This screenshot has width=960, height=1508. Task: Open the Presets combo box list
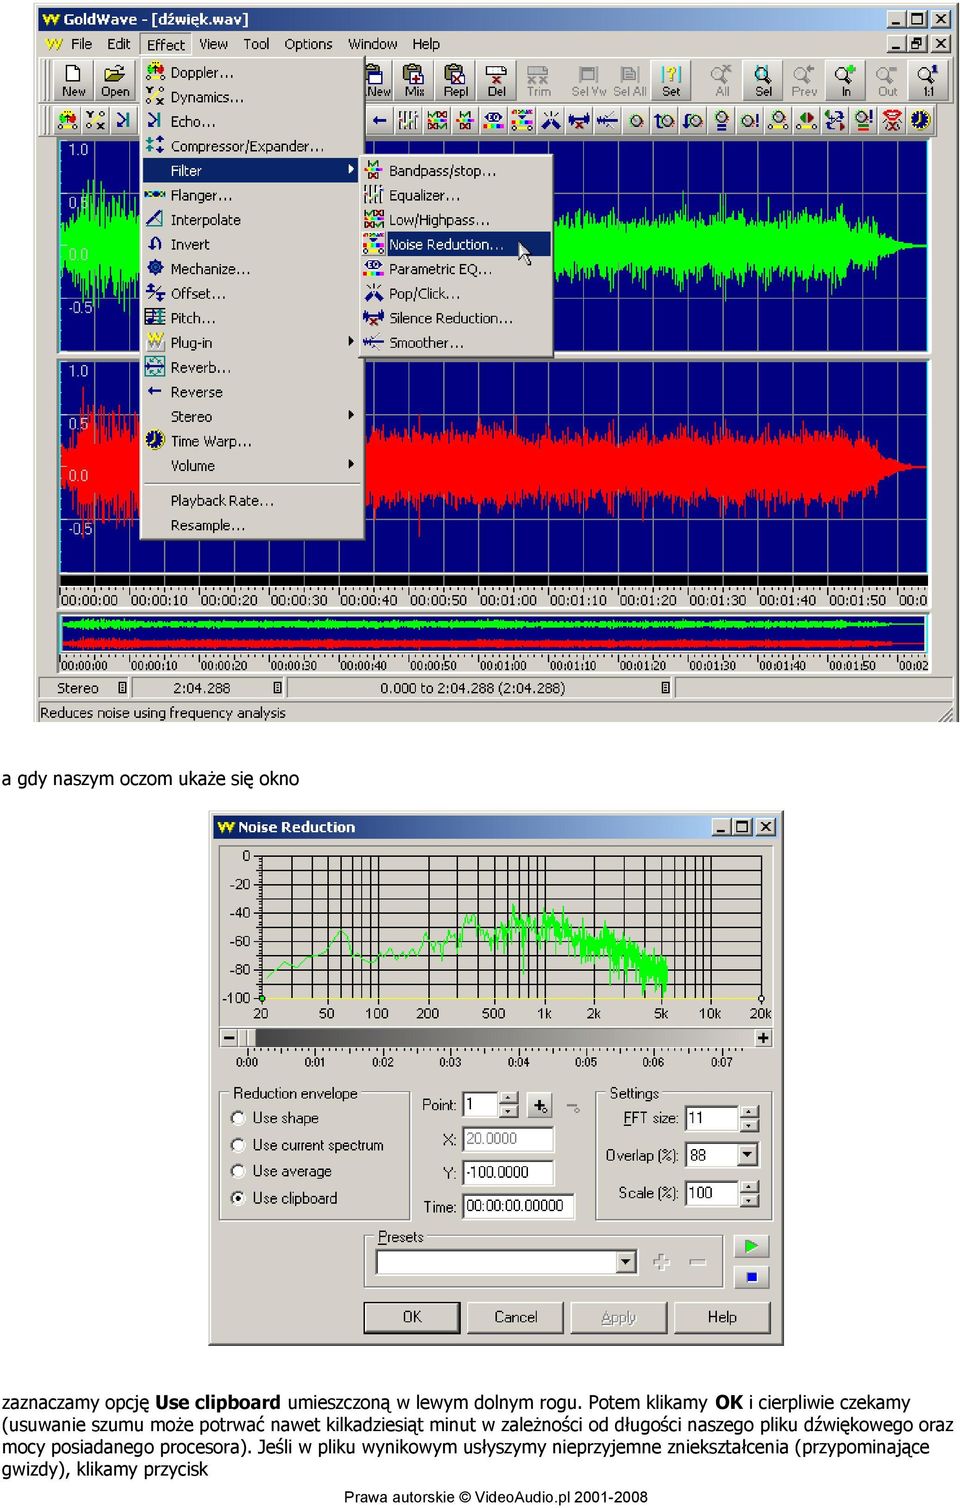click(626, 1262)
